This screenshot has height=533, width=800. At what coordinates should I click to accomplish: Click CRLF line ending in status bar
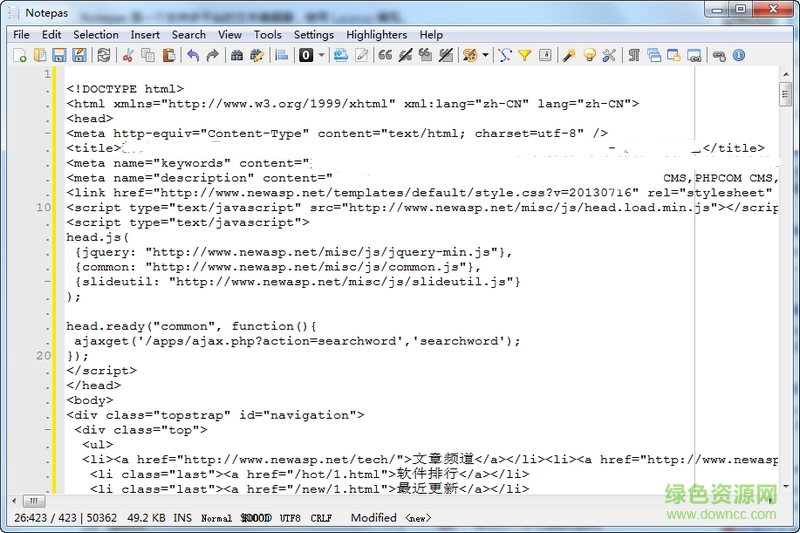(x=321, y=518)
